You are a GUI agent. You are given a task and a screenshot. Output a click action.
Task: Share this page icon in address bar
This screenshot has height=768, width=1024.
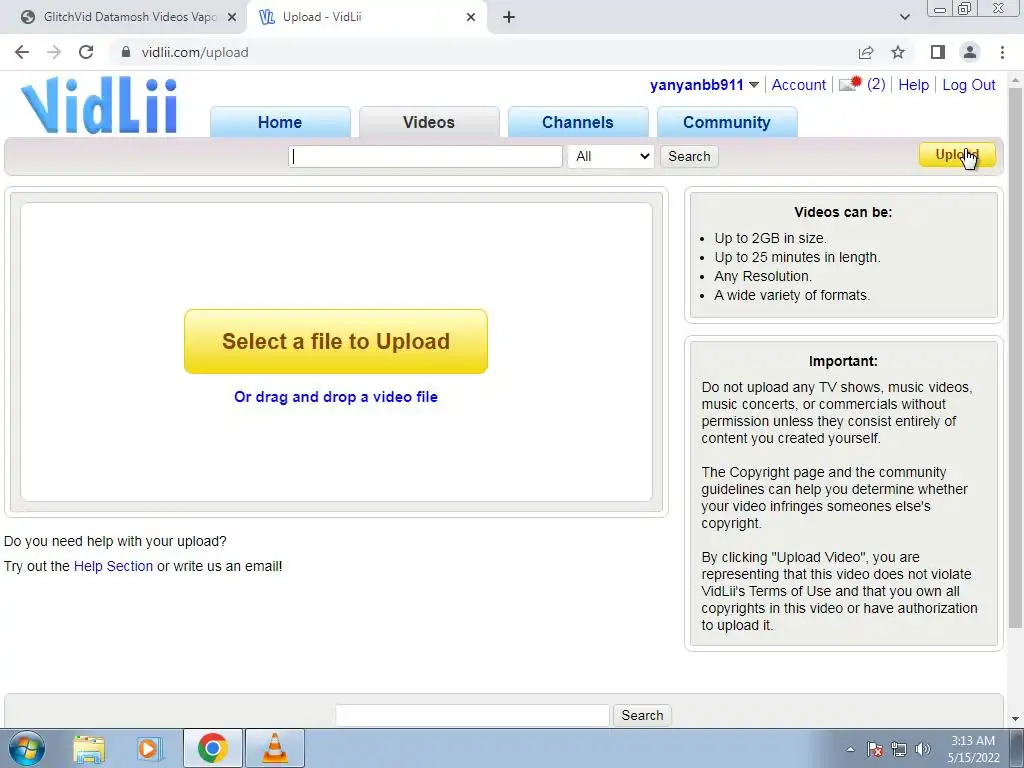866,52
